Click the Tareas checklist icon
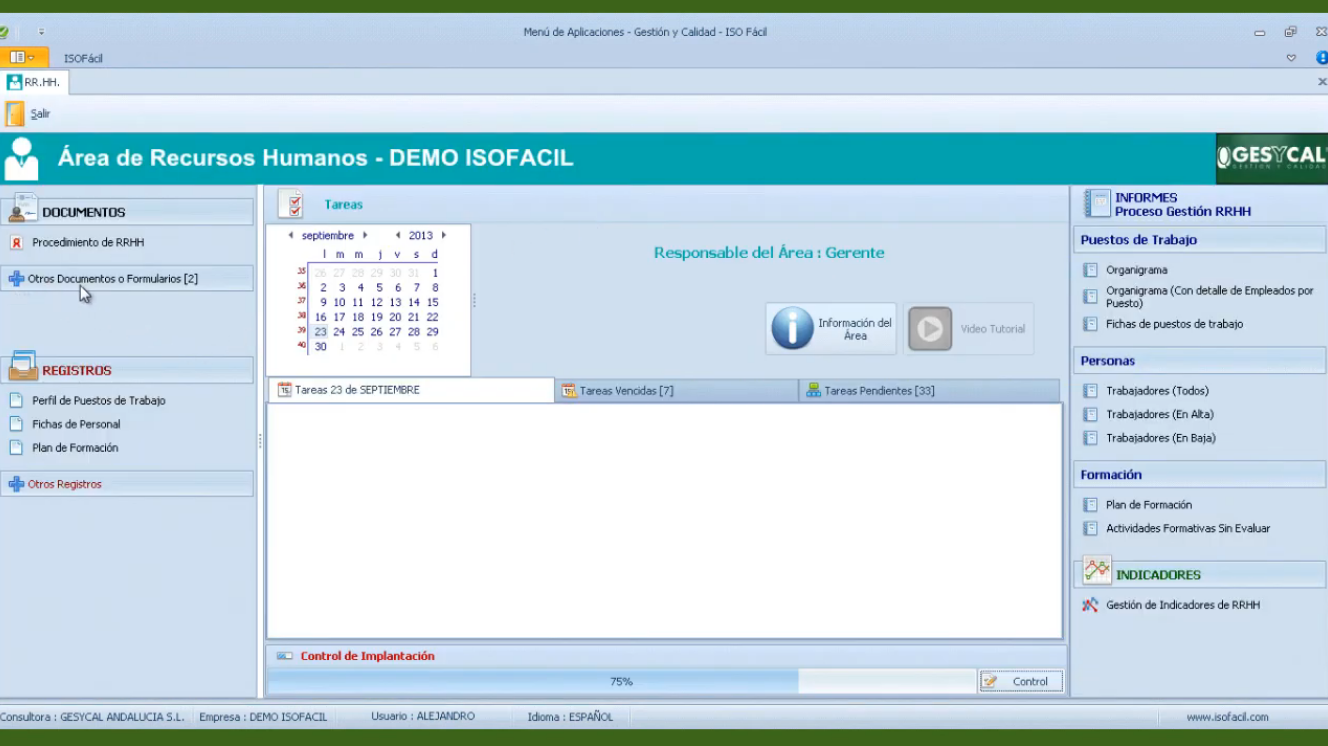 (291, 204)
